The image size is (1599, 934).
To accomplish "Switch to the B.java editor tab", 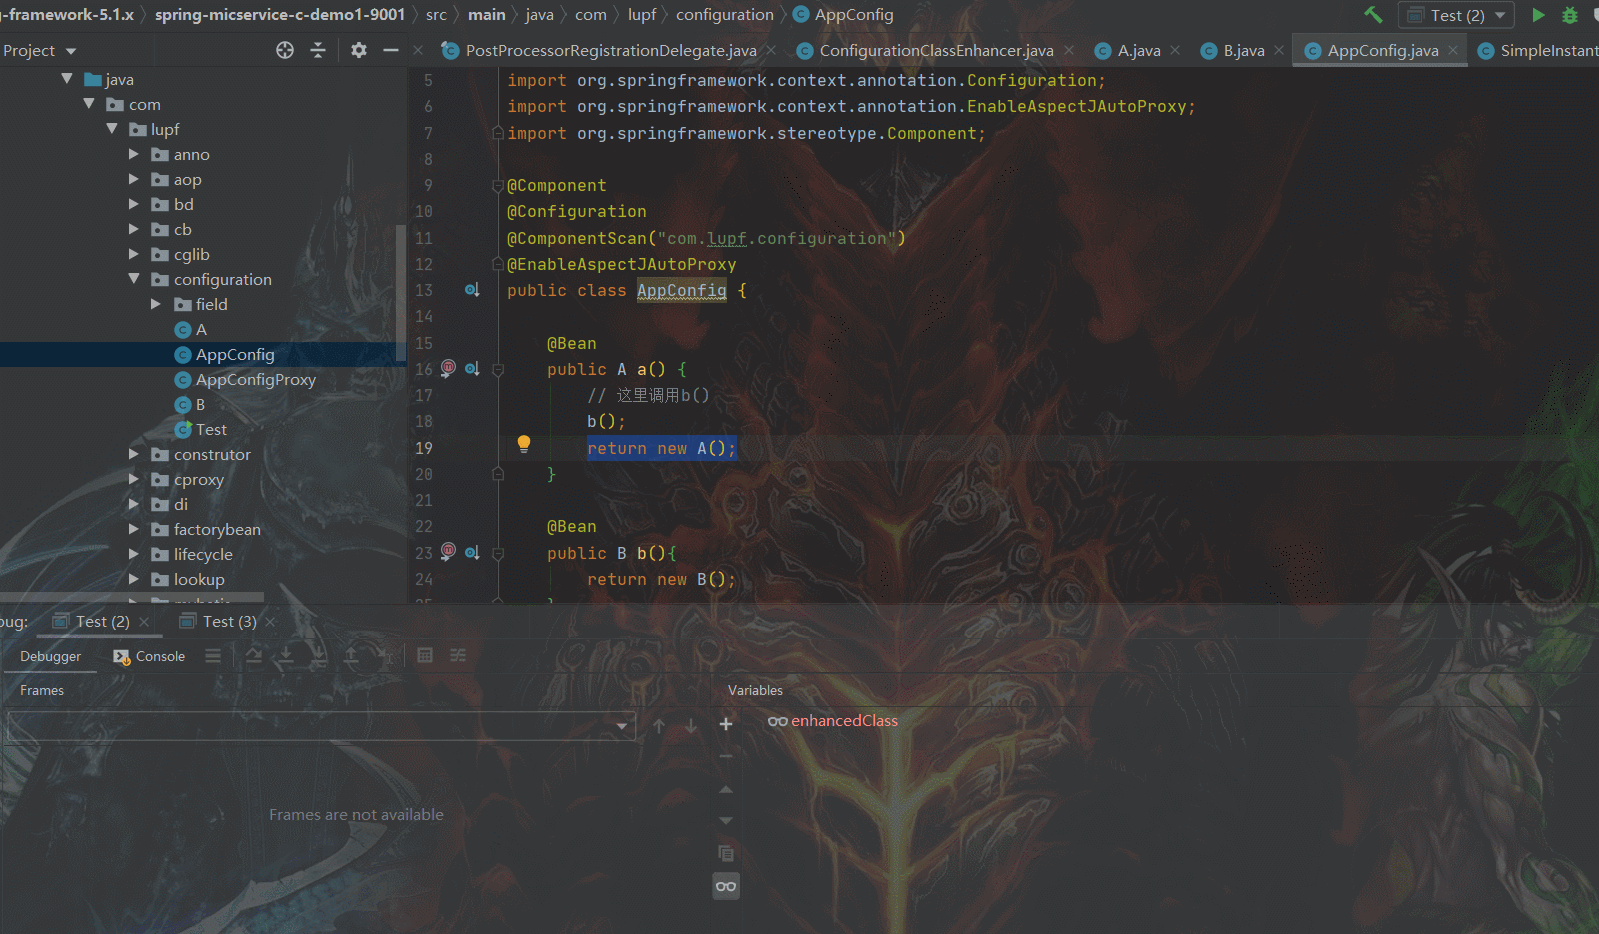I will (1244, 50).
